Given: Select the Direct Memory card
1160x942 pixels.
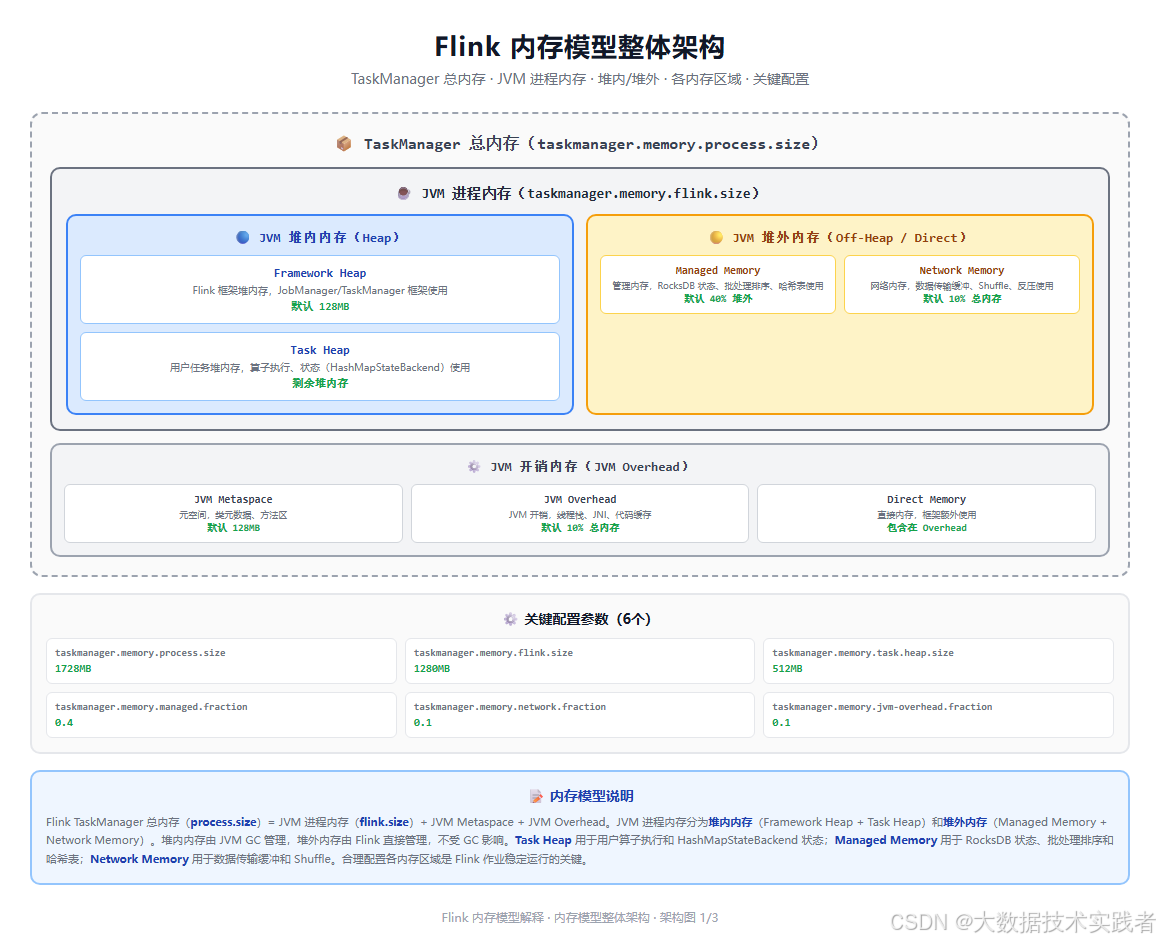Looking at the screenshot, I should (x=926, y=514).
